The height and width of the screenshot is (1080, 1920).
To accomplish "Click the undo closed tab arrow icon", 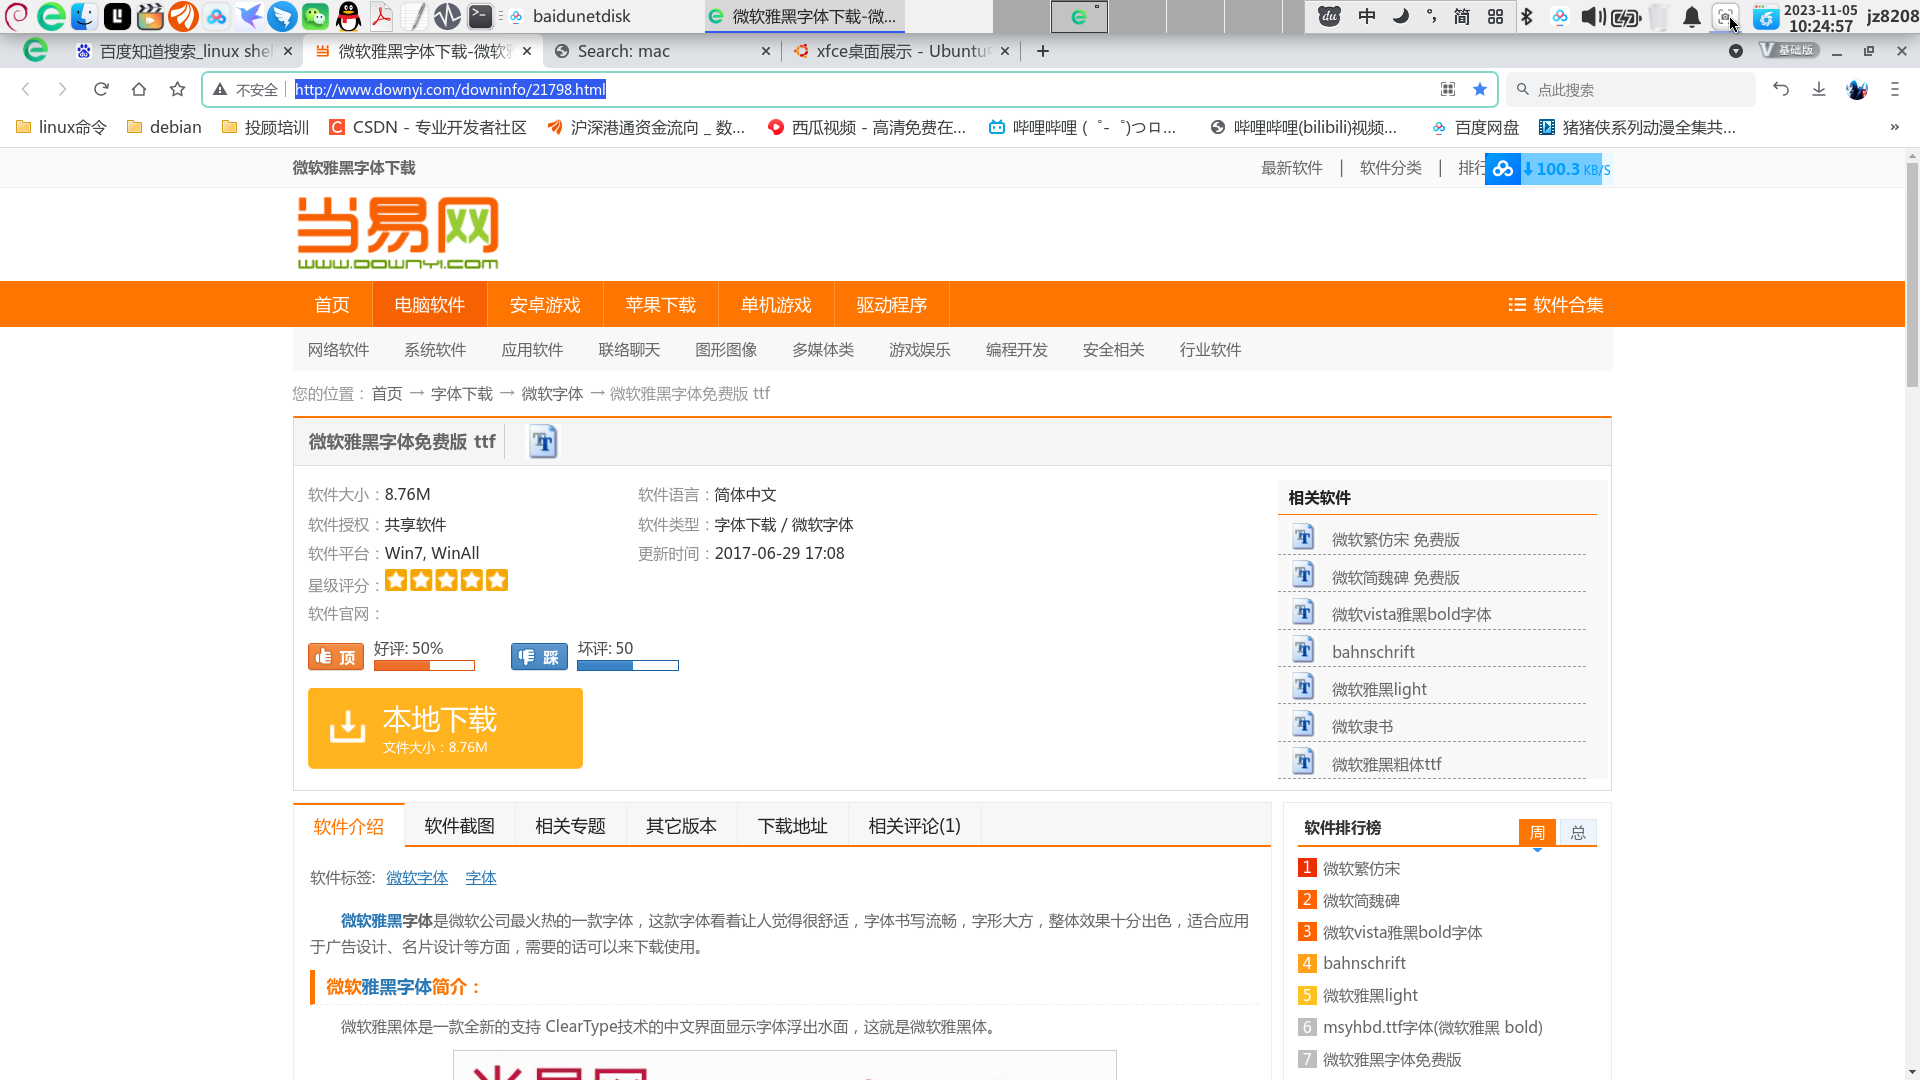I will pyautogui.click(x=1781, y=89).
